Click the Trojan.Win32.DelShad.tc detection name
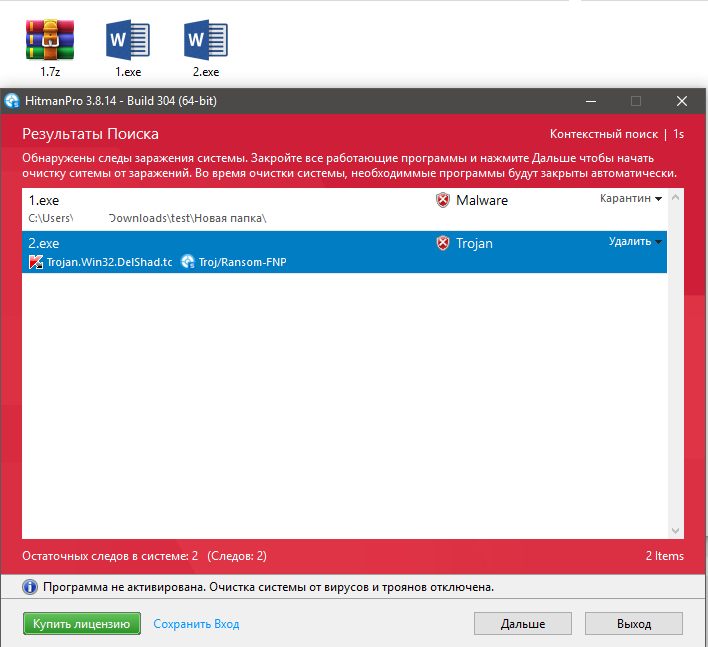The width and height of the screenshot is (708, 647). pyautogui.click(x=110, y=262)
